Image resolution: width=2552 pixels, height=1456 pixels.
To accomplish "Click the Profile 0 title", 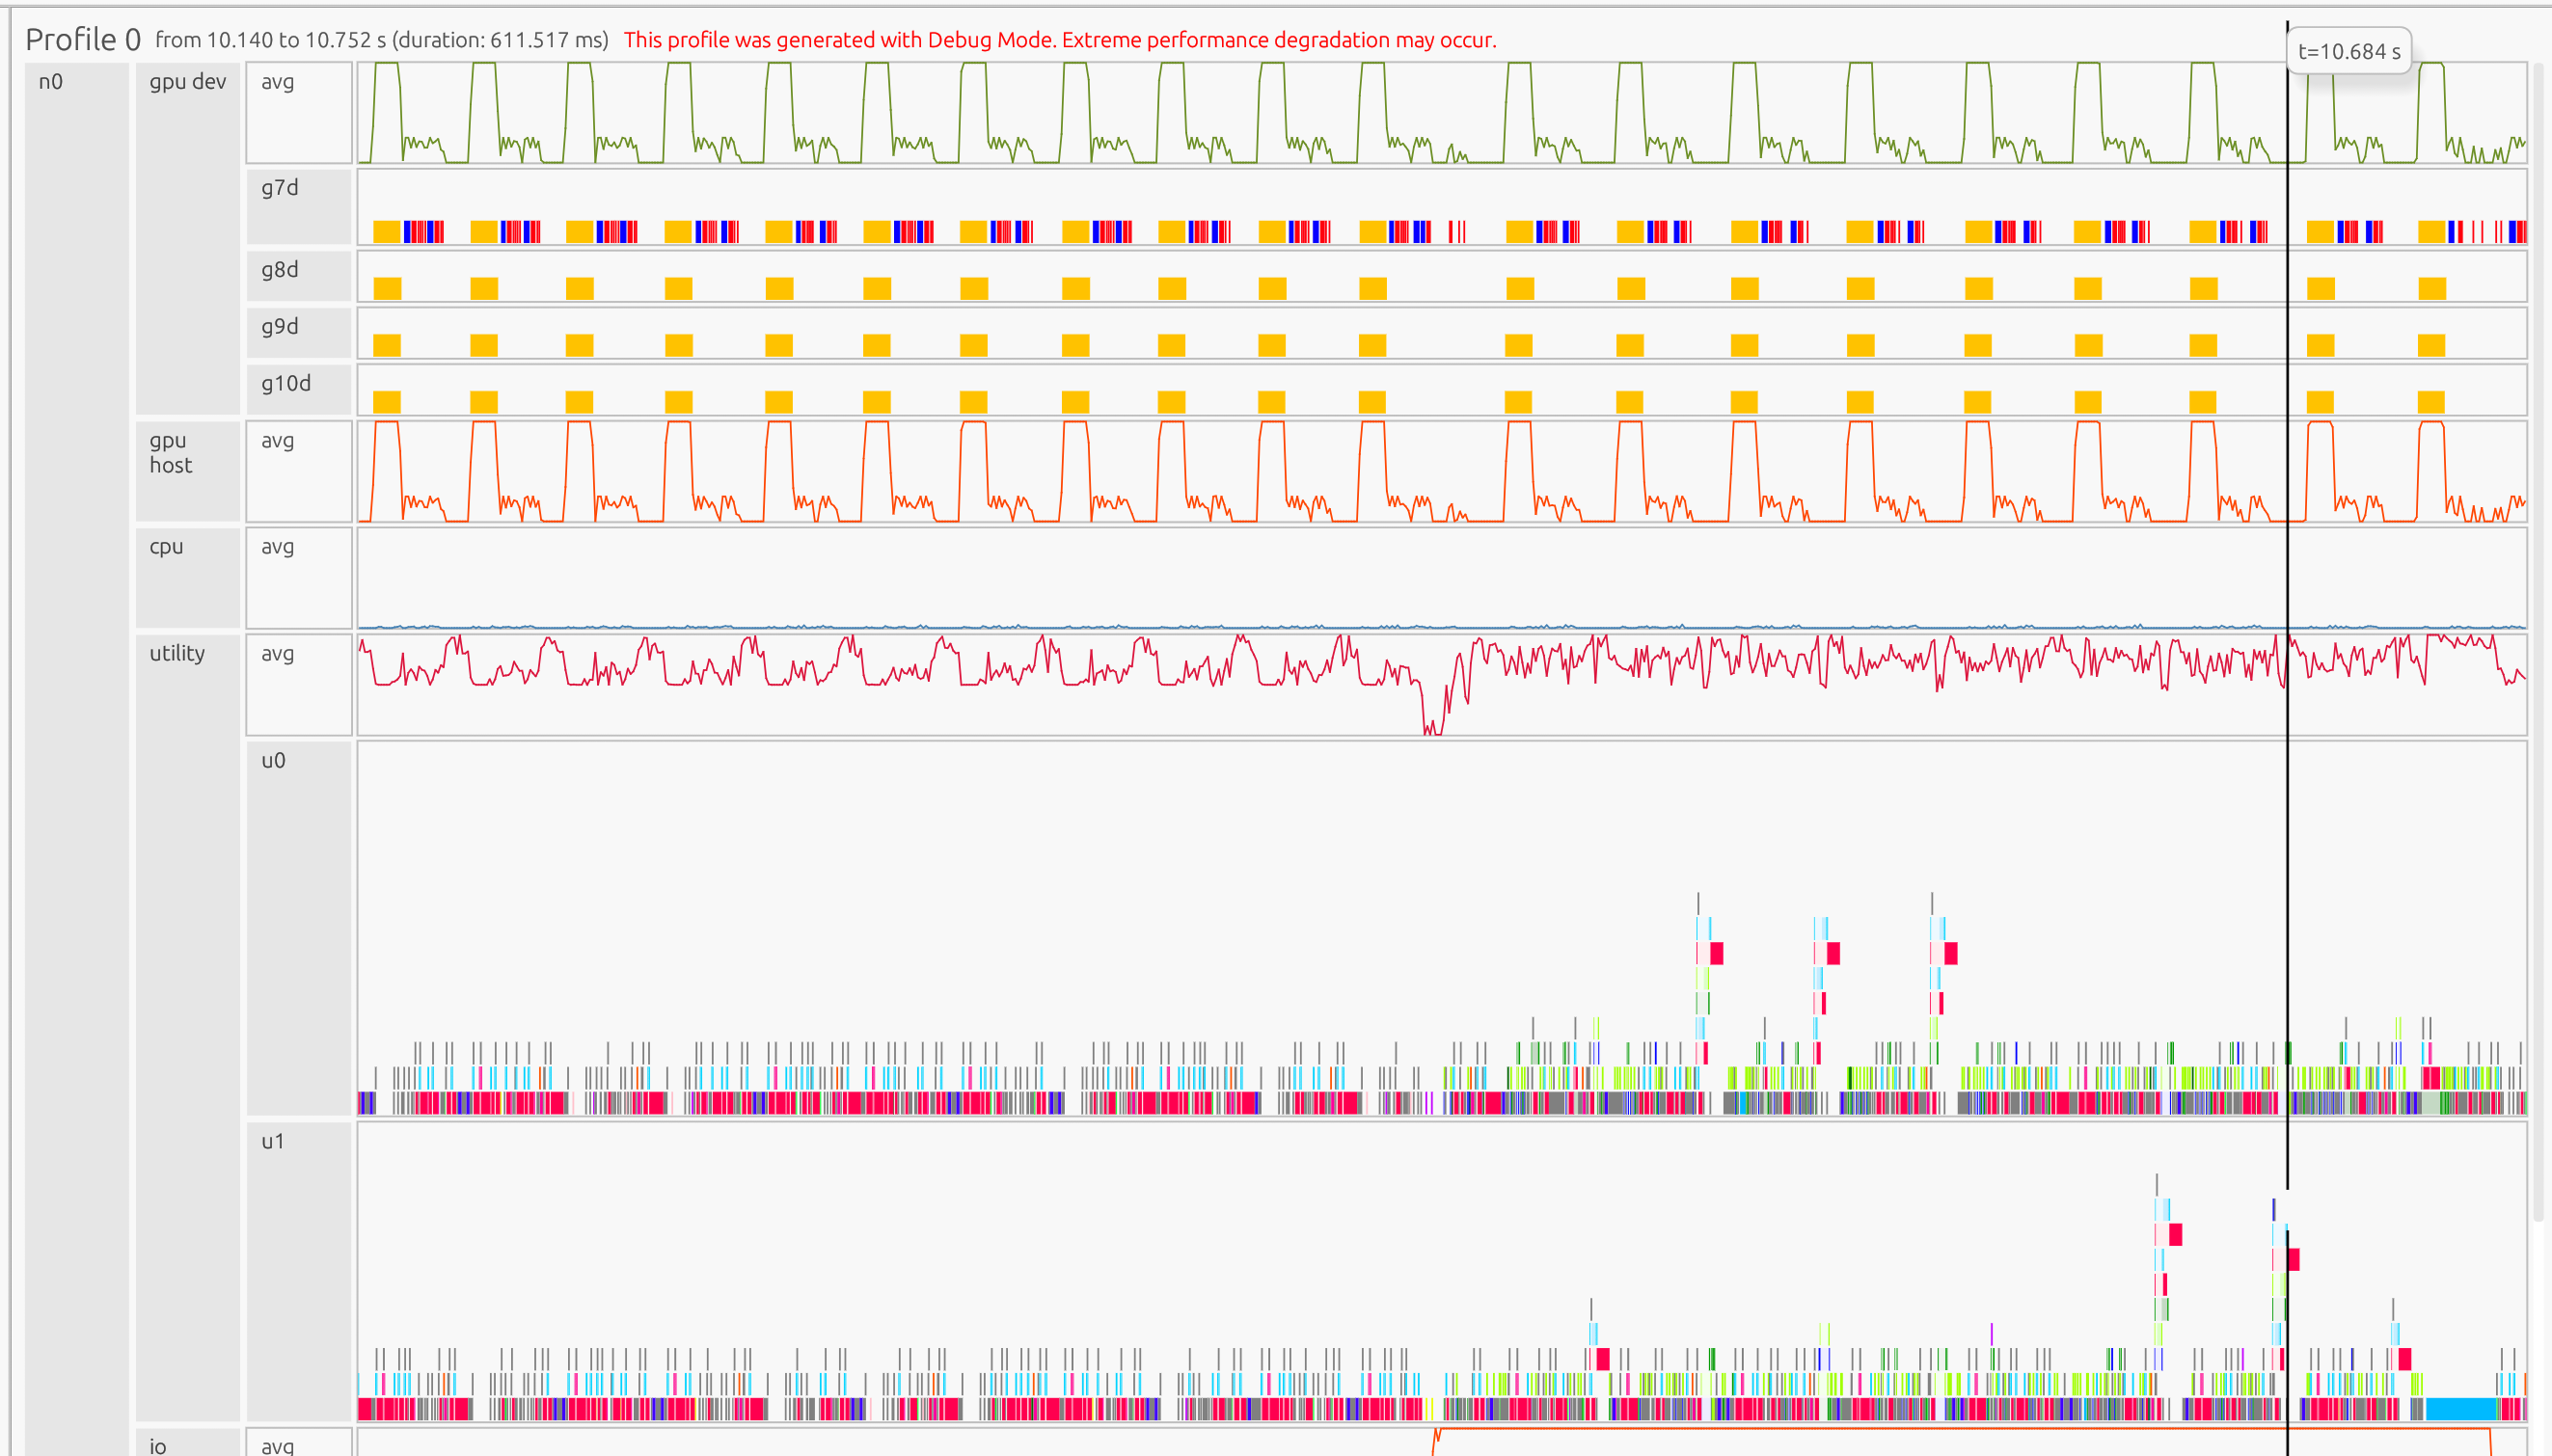I will [83, 40].
